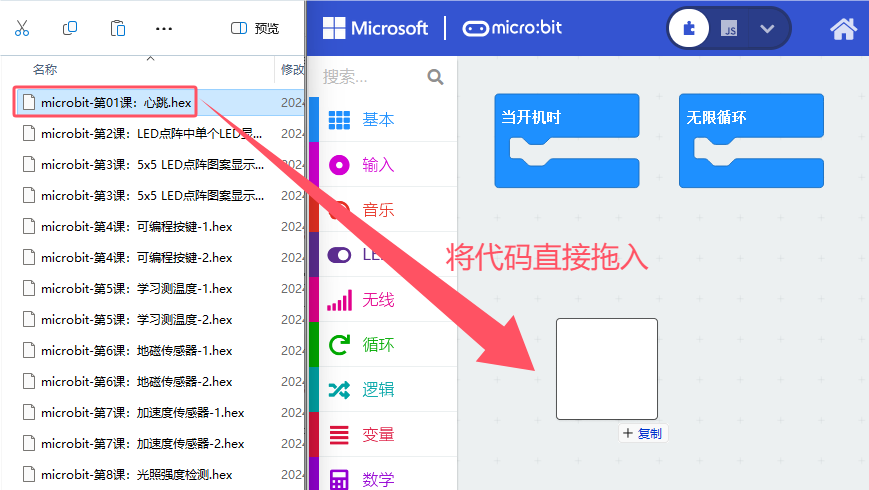Click the Copy icon in Explorer toolbar

70,28
